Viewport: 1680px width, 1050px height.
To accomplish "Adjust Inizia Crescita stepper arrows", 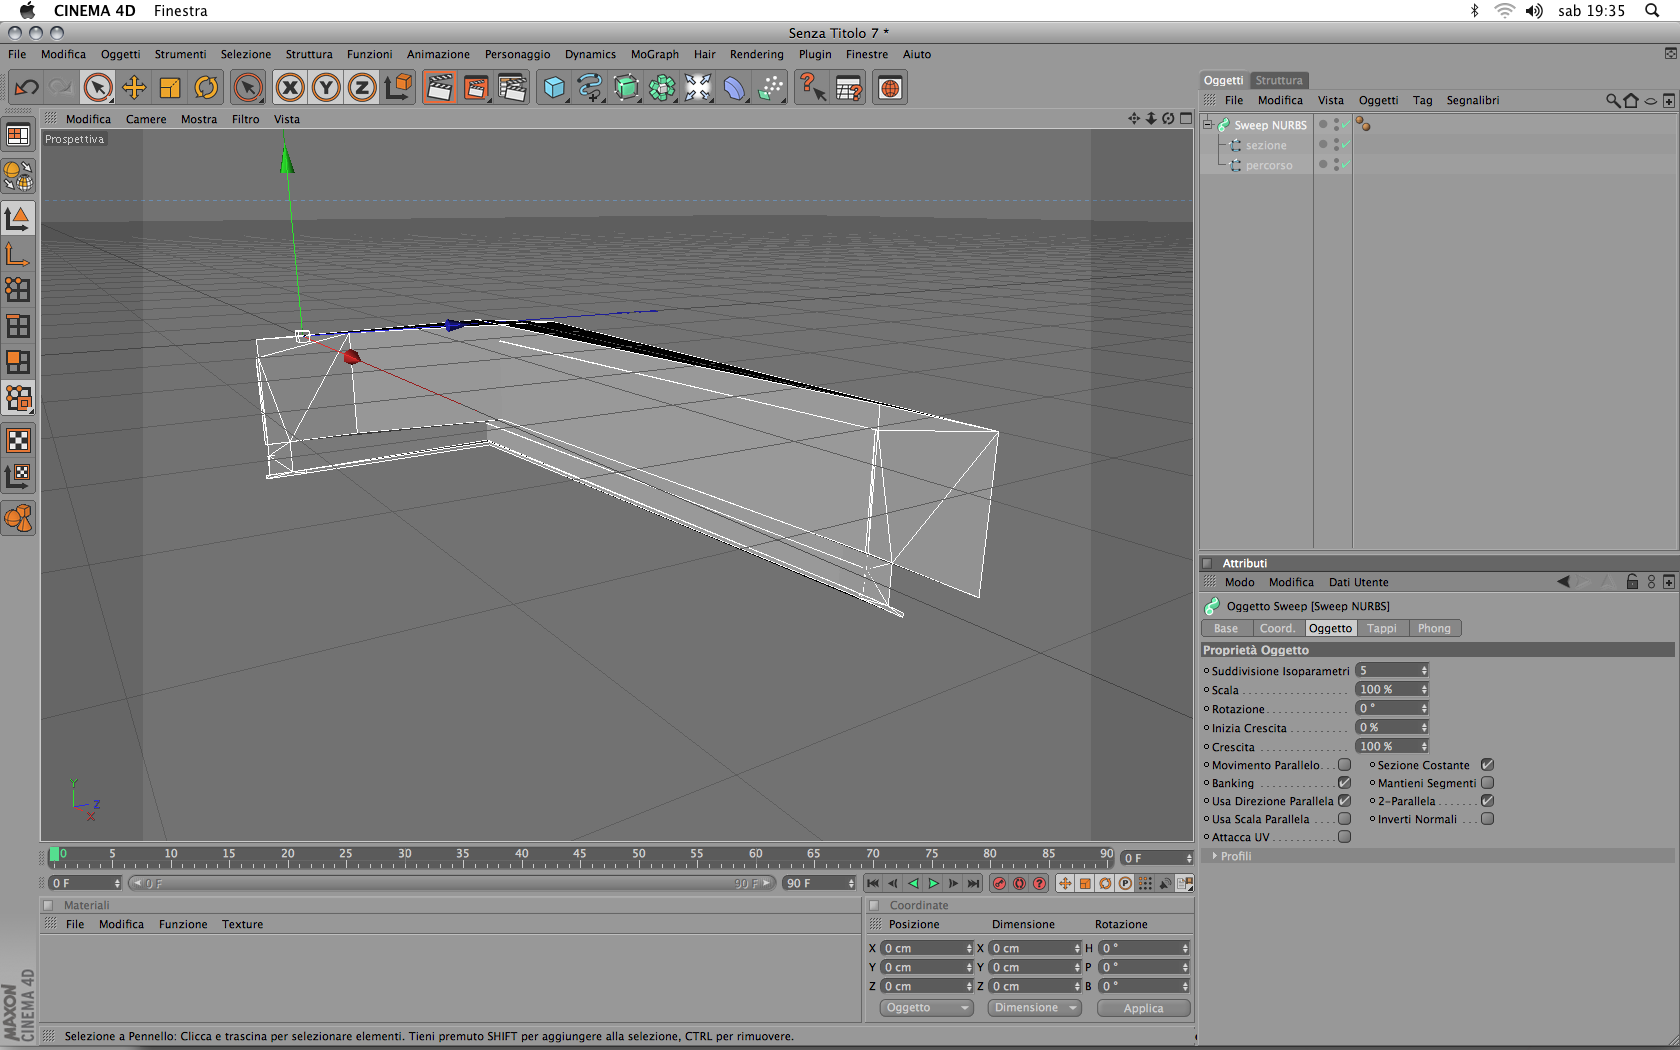I will point(1424,728).
